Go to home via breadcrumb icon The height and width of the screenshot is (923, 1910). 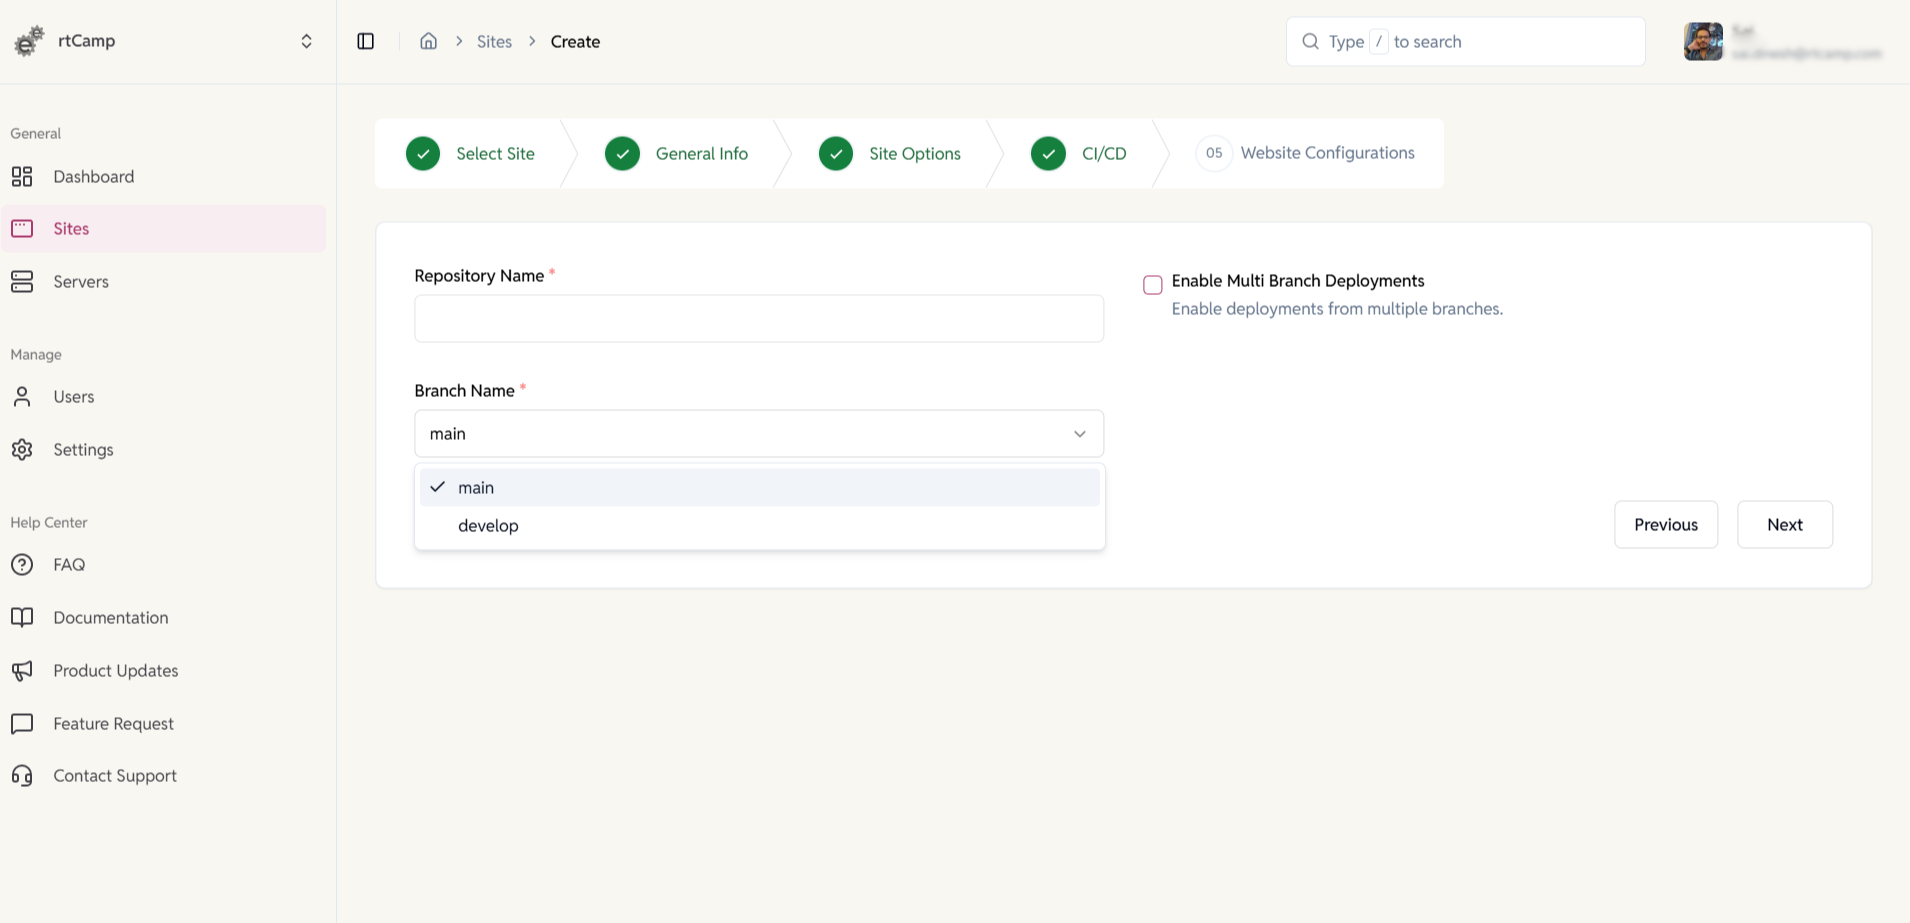click(428, 41)
